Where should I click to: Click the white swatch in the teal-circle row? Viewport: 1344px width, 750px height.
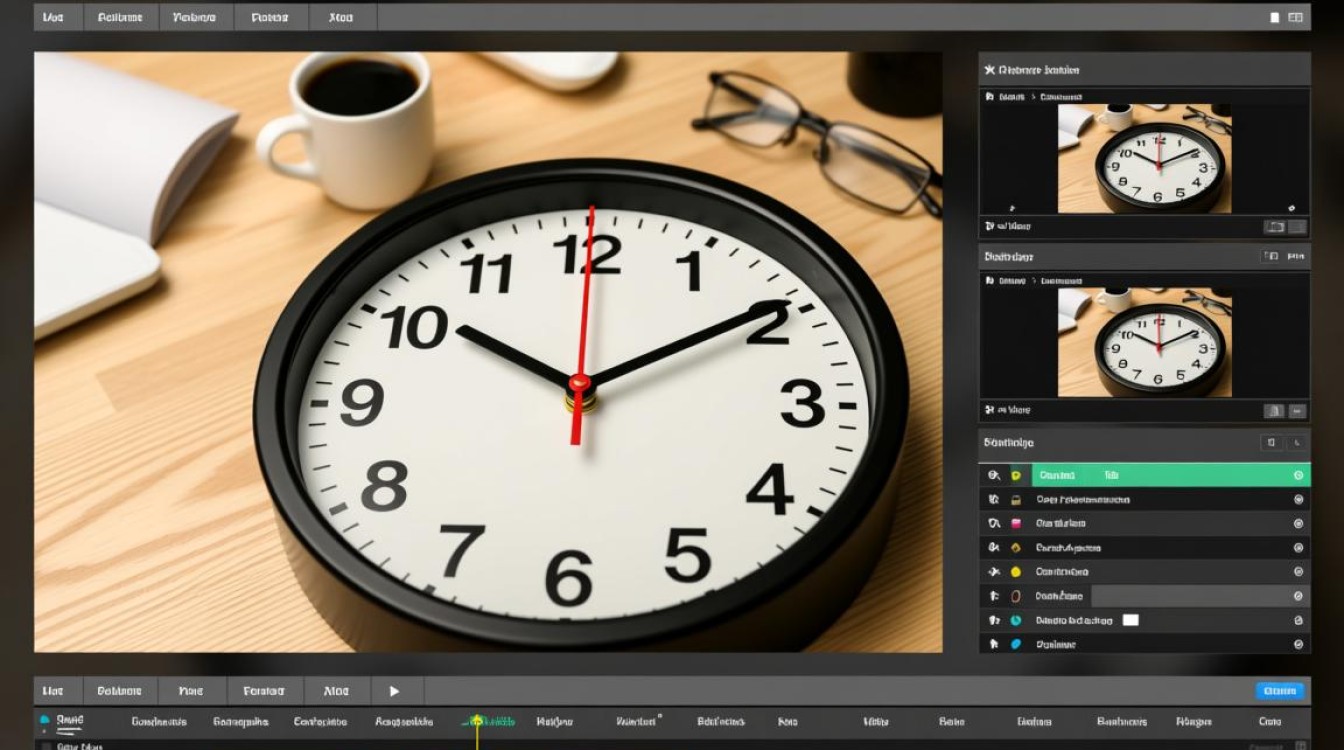click(x=1131, y=620)
